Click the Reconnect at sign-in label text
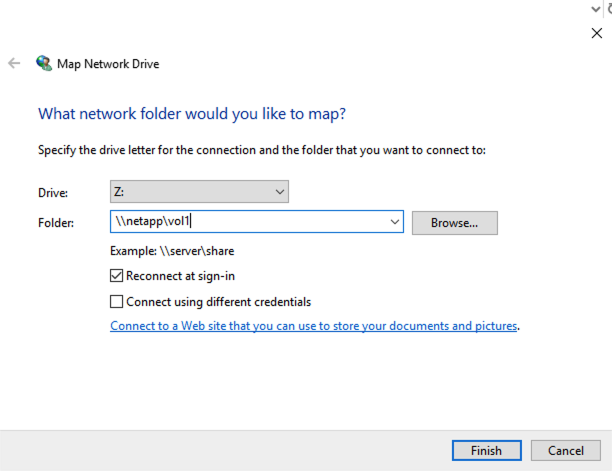Image resolution: width=612 pixels, height=471 pixels. tap(181, 276)
